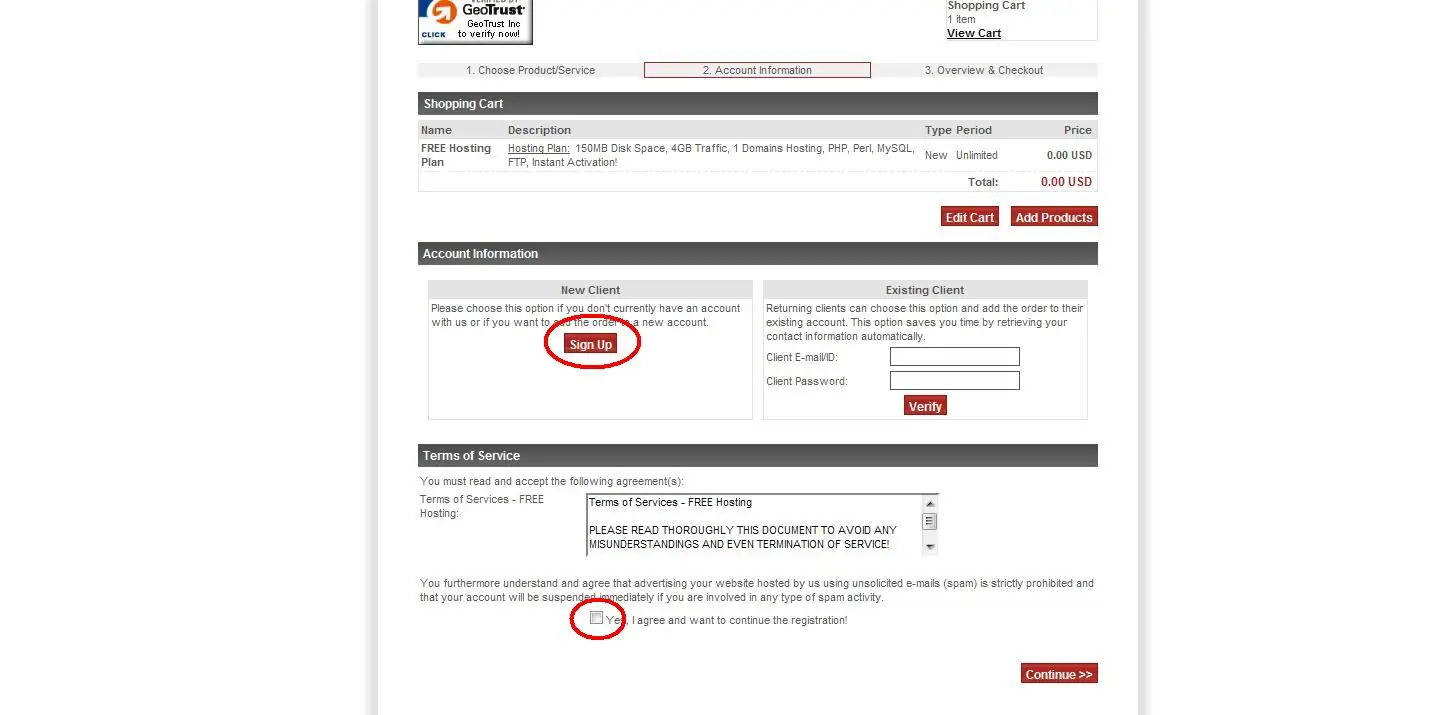Click the 'Unlimited' period value
Screen dimensions: 1441x715
tap(977, 155)
